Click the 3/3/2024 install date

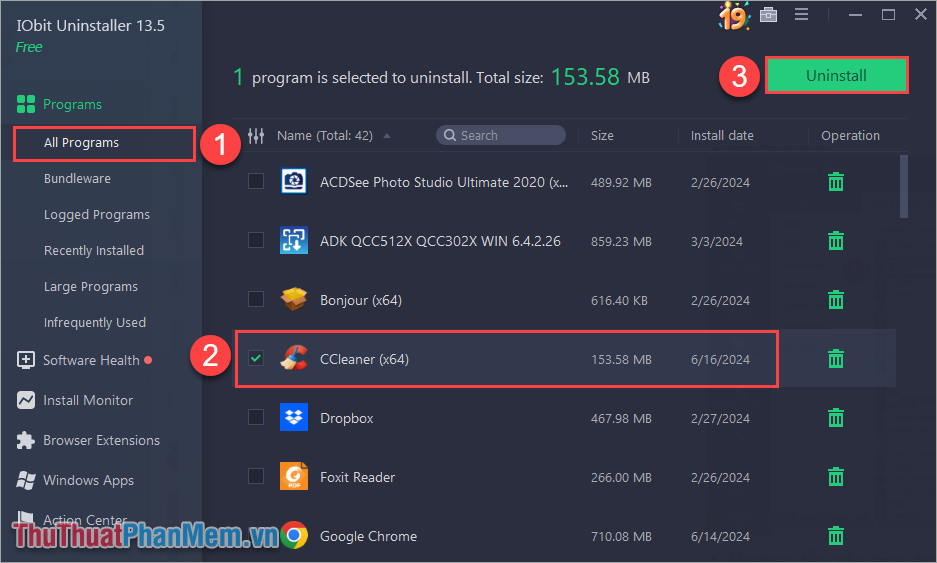(x=716, y=241)
